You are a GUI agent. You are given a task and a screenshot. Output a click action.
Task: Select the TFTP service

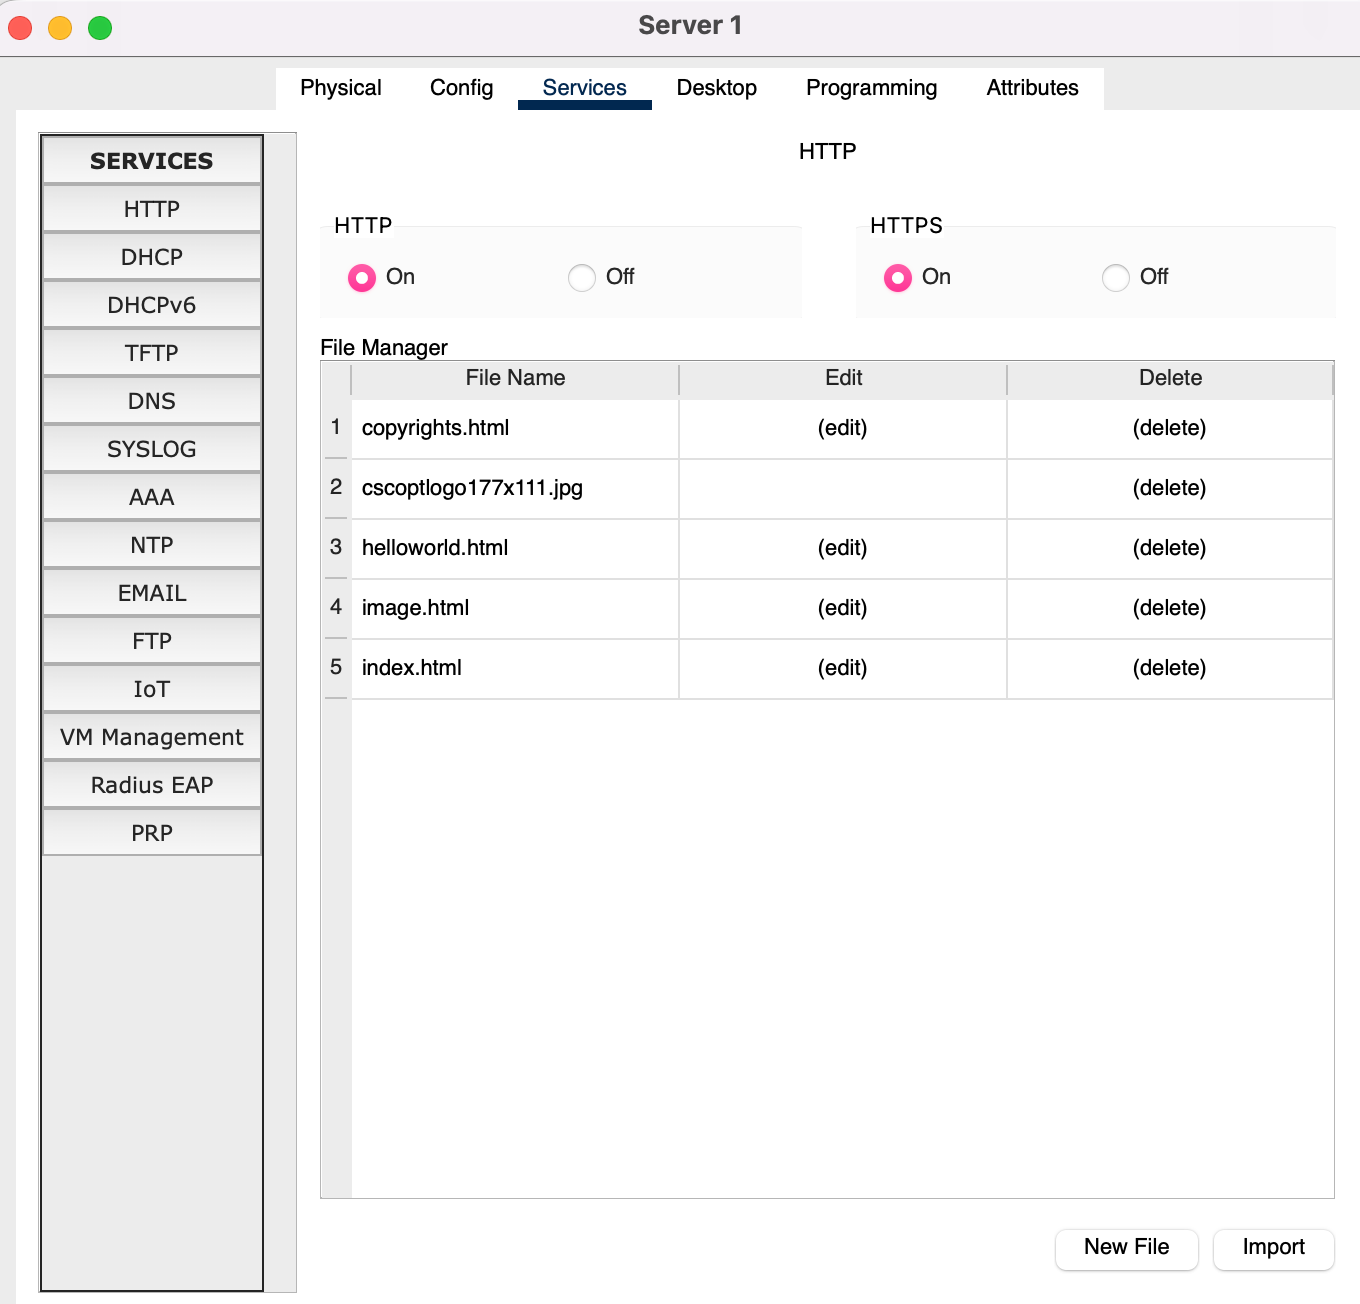pos(152,353)
